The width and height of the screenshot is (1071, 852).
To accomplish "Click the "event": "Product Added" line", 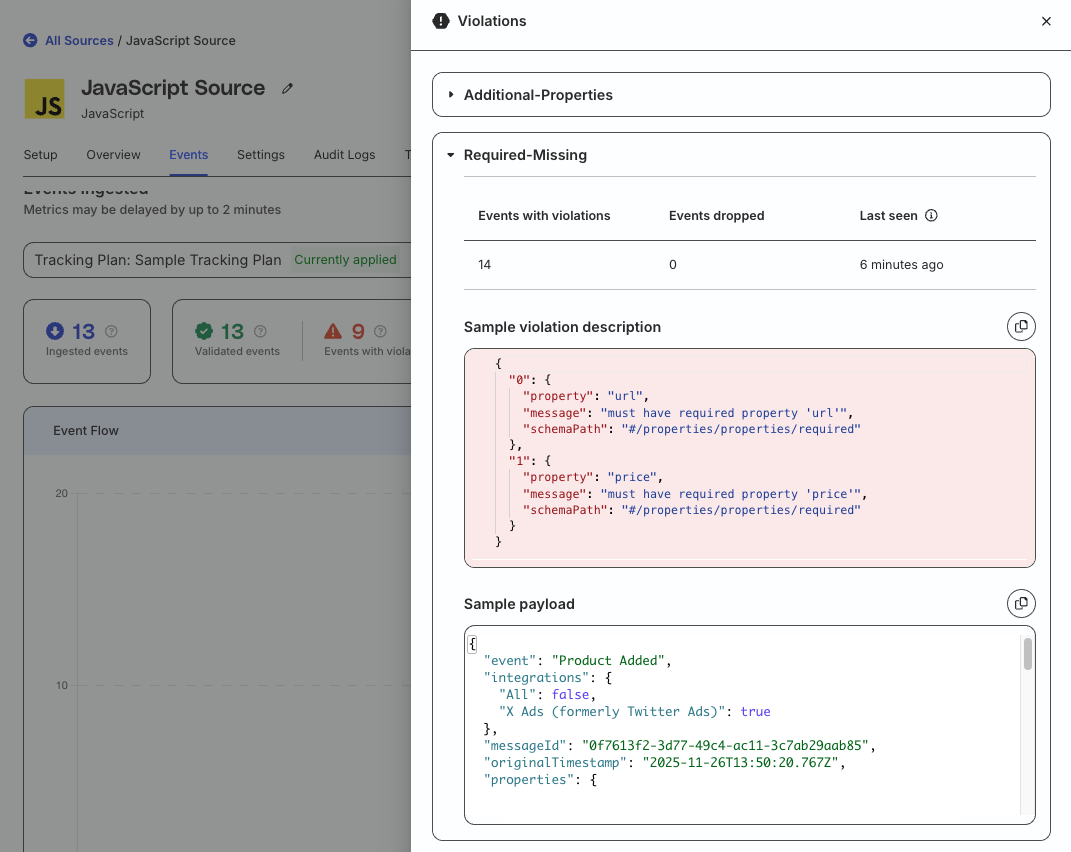I will click(x=577, y=661).
